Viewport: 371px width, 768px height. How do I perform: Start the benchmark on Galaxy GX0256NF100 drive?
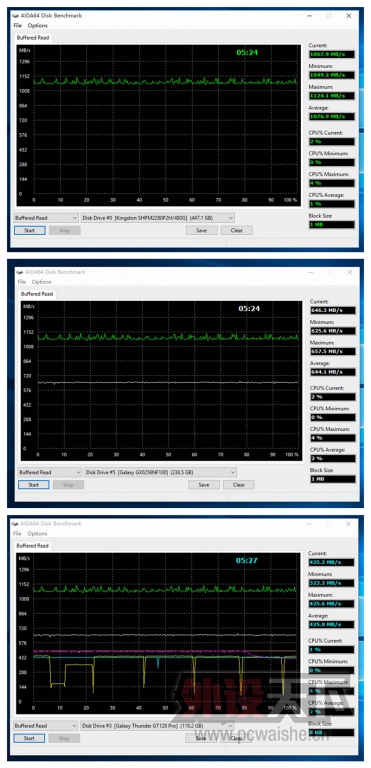click(x=33, y=484)
